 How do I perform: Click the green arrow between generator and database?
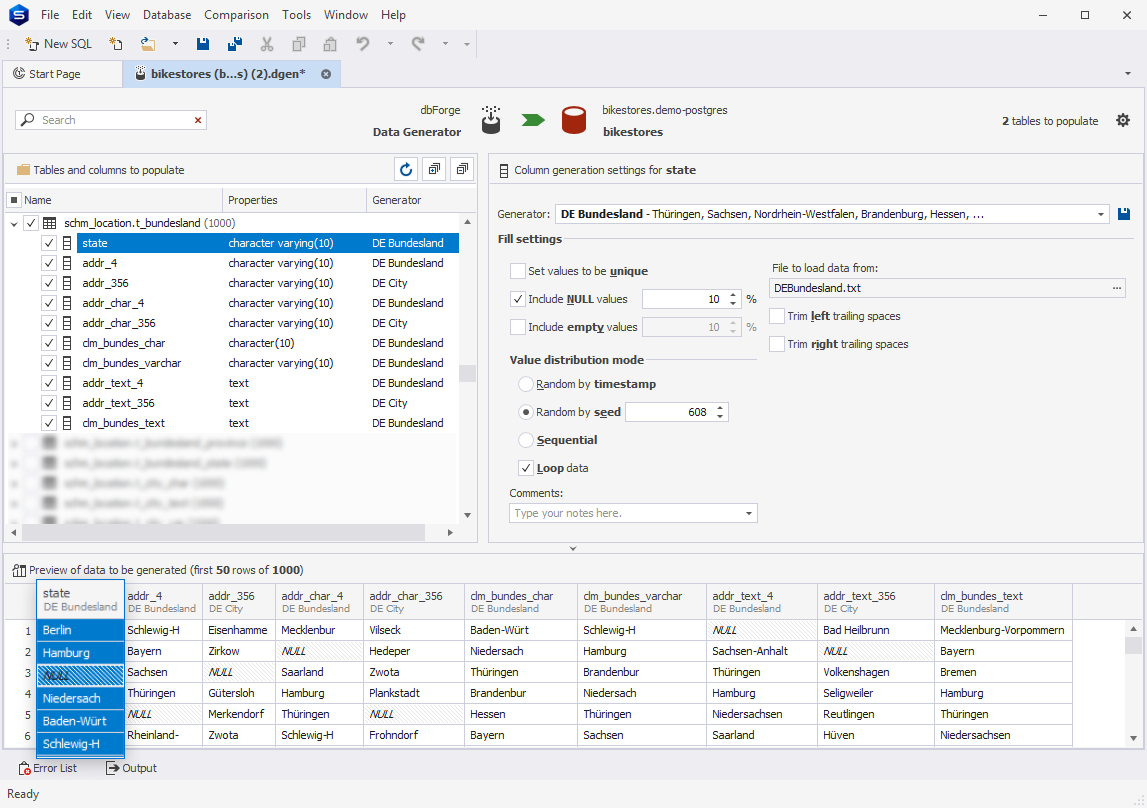click(x=533, y=120)
